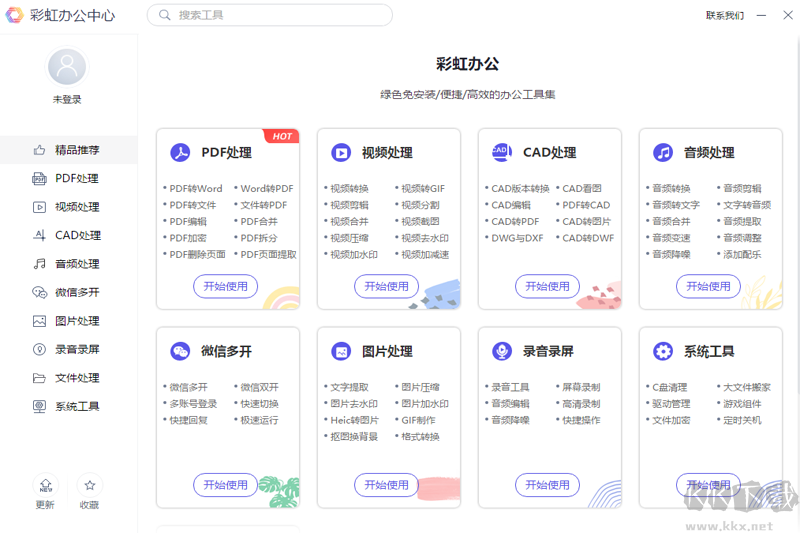800x533 pixels.
Task: Click 开始使用 on the 微信多开 card
Action: (226, 485)
